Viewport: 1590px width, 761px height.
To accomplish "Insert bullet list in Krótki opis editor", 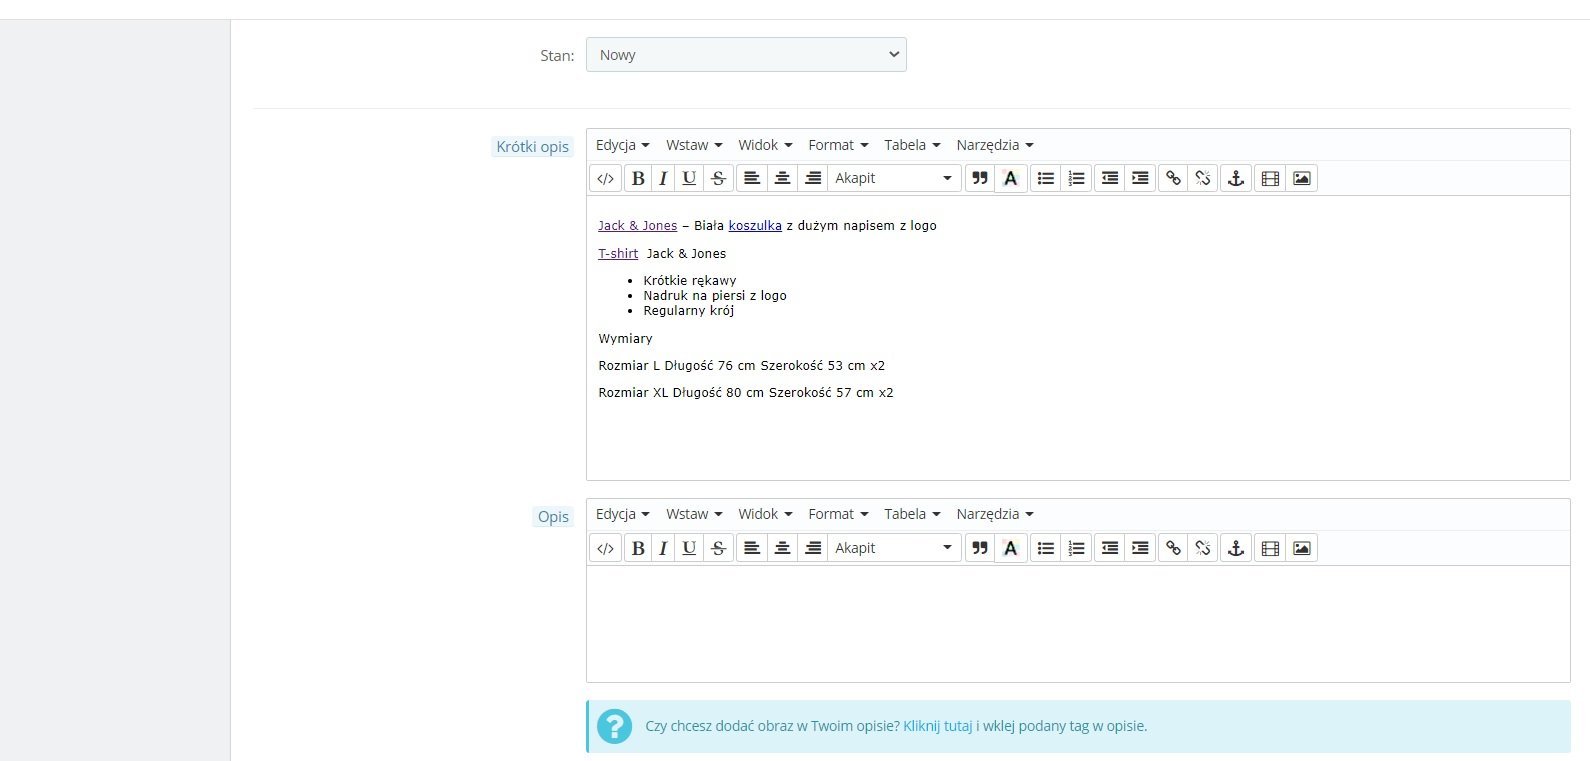I will [x=1046, y=178].
